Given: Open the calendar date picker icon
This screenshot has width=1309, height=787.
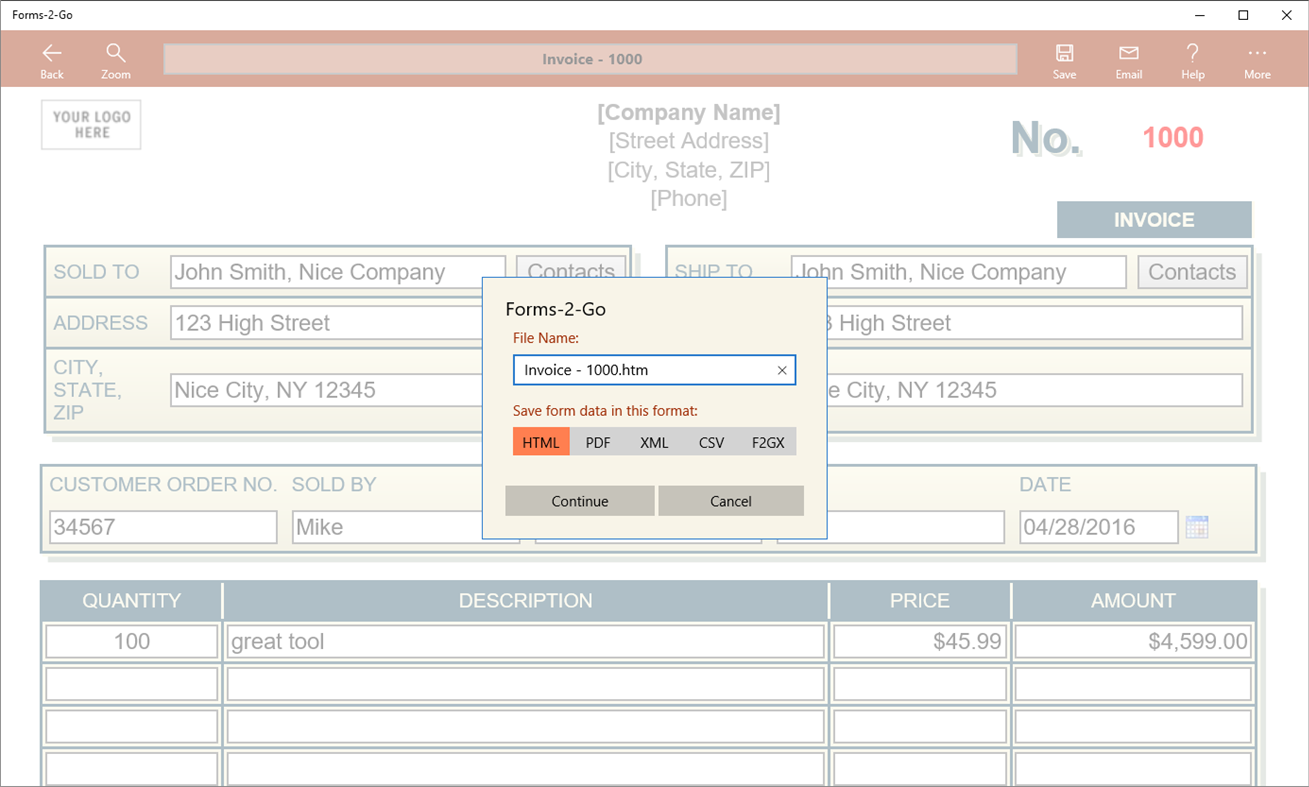Looking at the screenshot, I should (1197, 526).
